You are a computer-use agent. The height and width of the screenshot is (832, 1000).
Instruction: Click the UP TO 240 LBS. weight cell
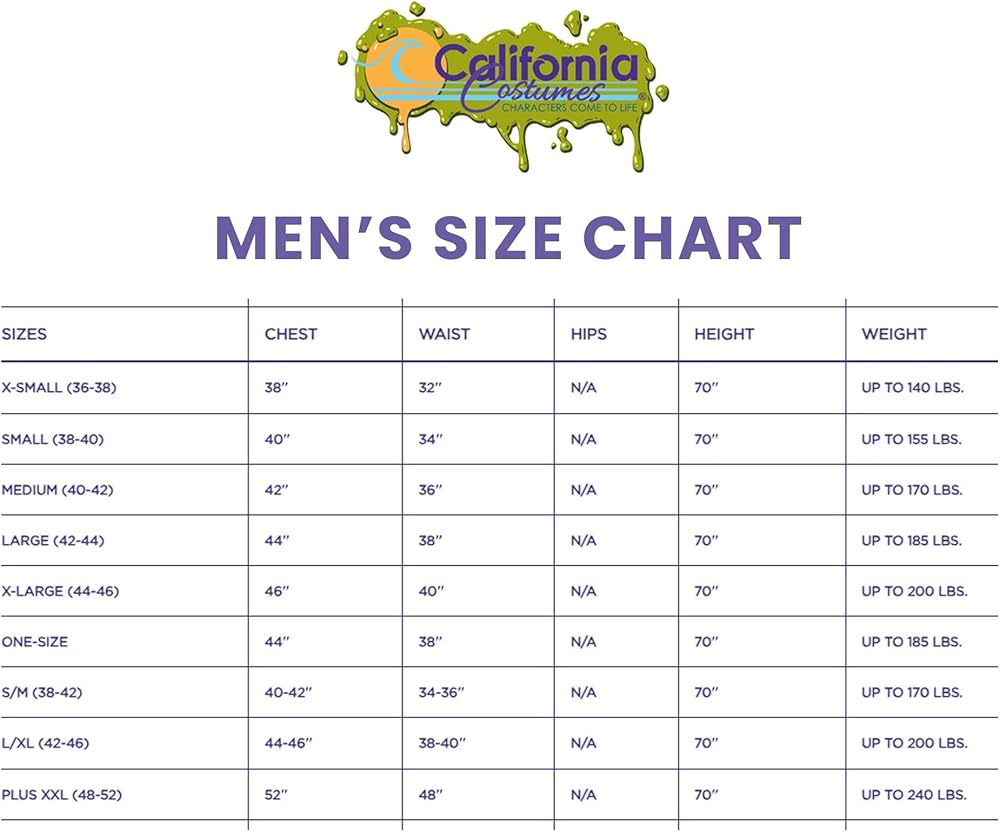point(914,795)
